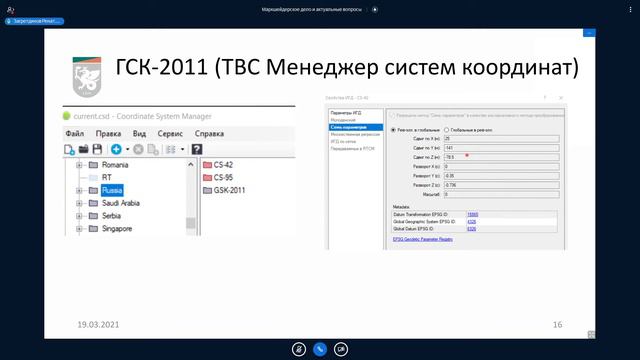The height and width of the screenshot is (360, 640).
Task: Click the Сдвиг по Z input field
Action: point(502,157)
